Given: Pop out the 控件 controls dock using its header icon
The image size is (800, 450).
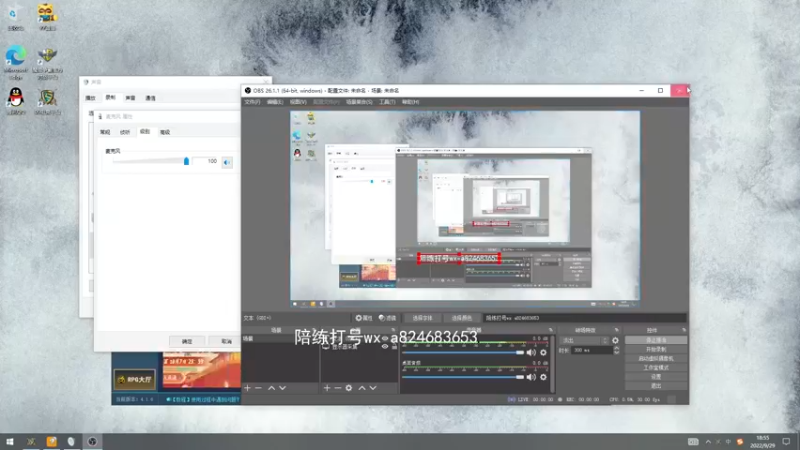Looking at the screenshot, I should pyautogui.click(x=684, y=330).
